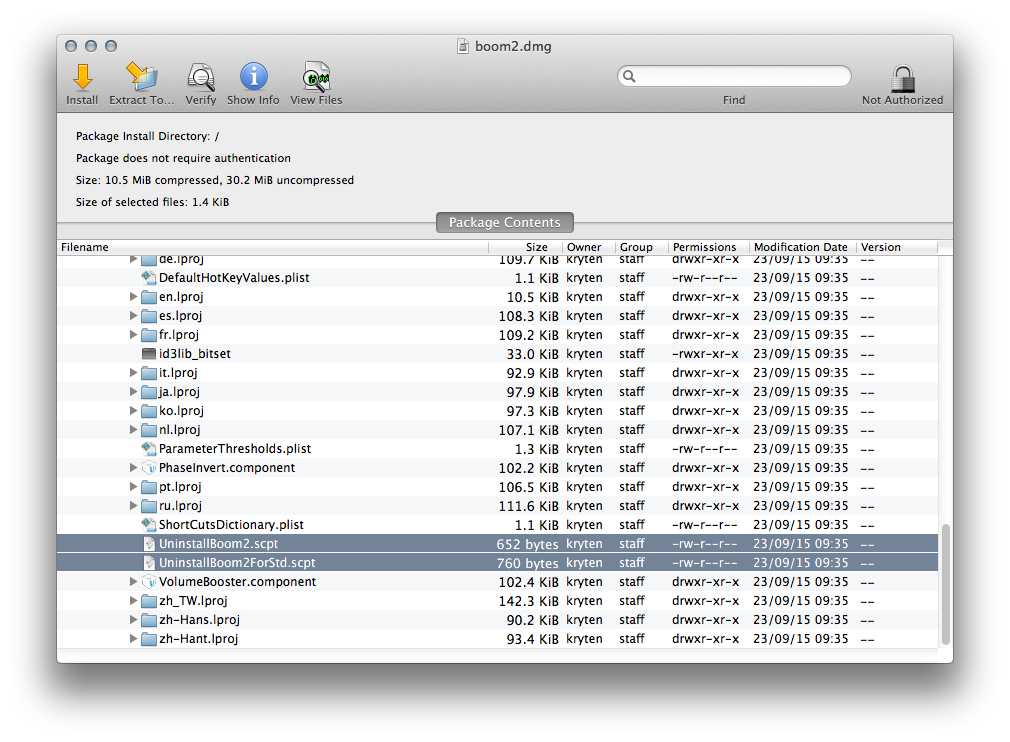Sort by Permissions column header
Viewport: 1010px width, 742px height.
[x=708, y=247]
